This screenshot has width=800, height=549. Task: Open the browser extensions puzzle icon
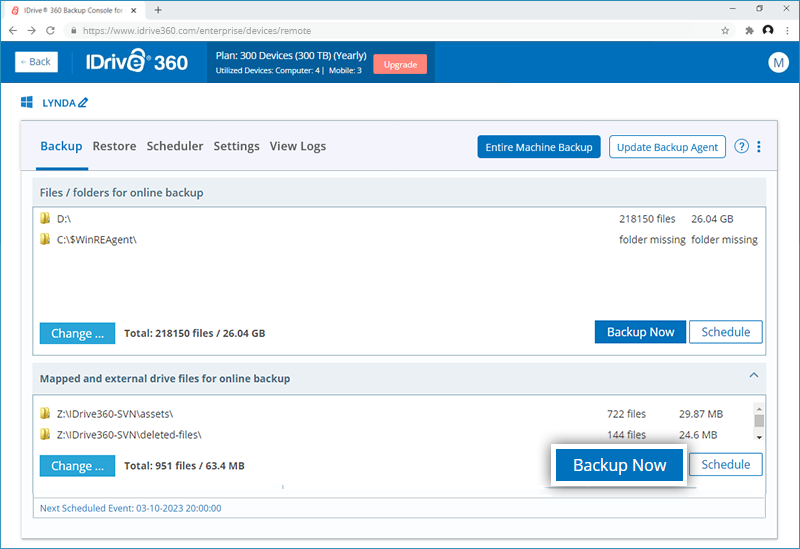click(749, 31)
